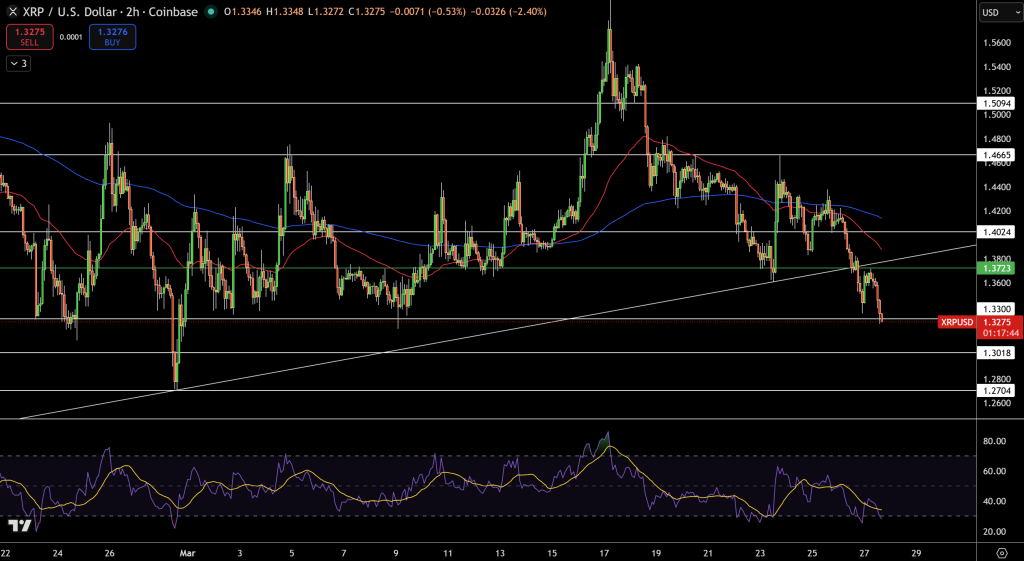Click the 1.5400 price axis tick

coord(996,67)
